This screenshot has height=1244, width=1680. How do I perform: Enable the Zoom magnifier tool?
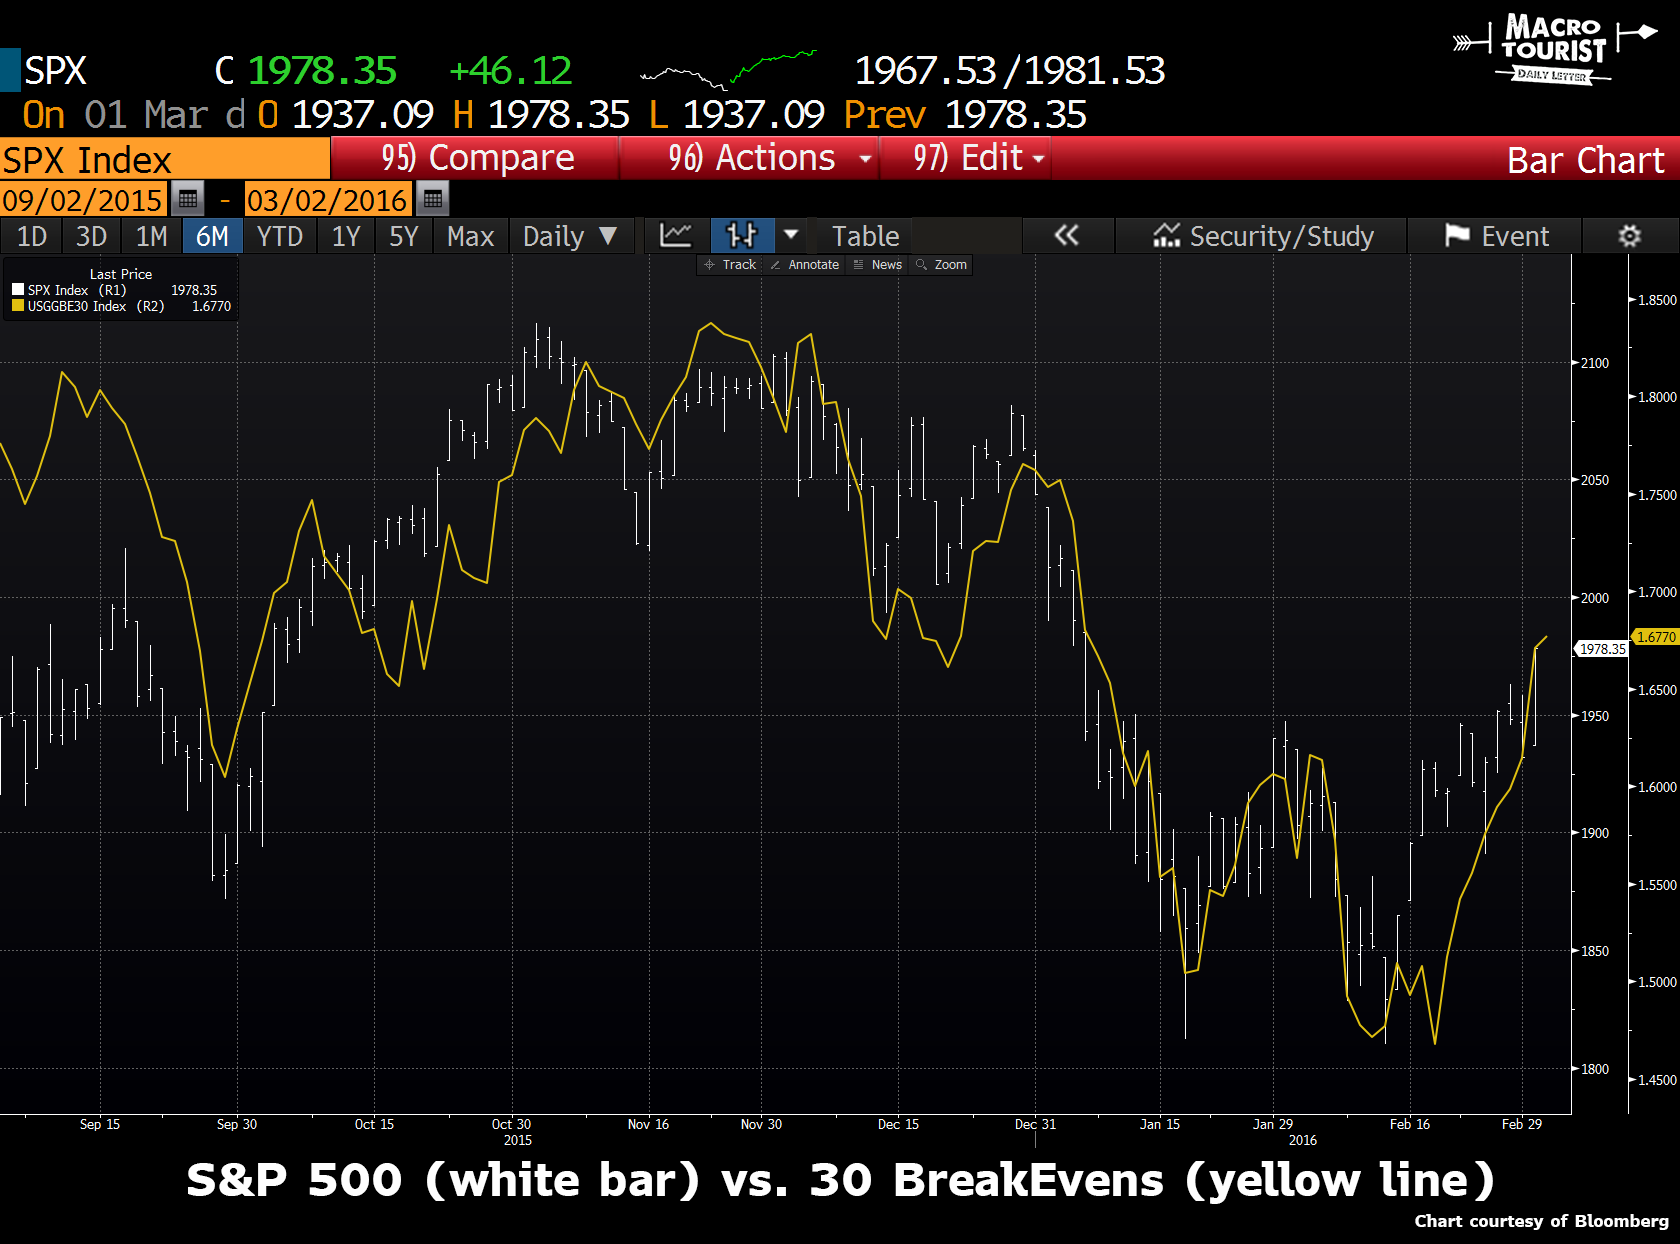click(x=942, y=265)
